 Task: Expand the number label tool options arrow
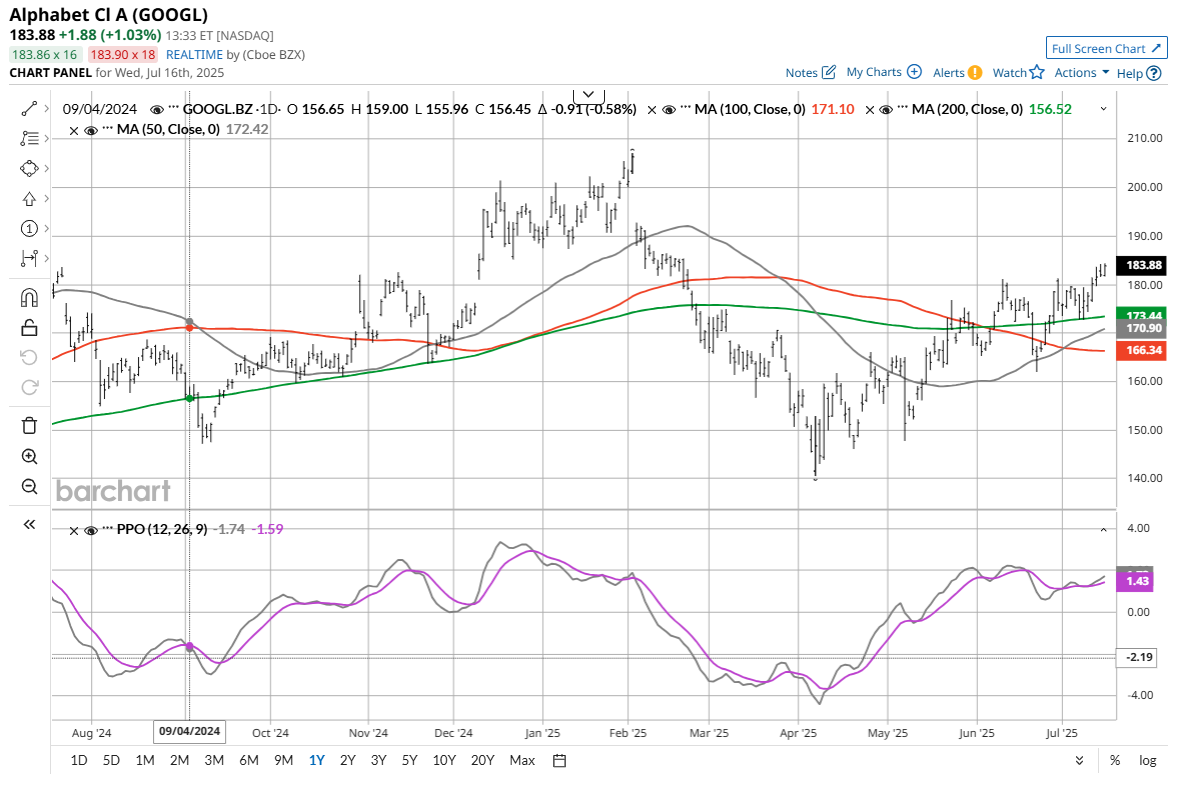coord(47,229)
